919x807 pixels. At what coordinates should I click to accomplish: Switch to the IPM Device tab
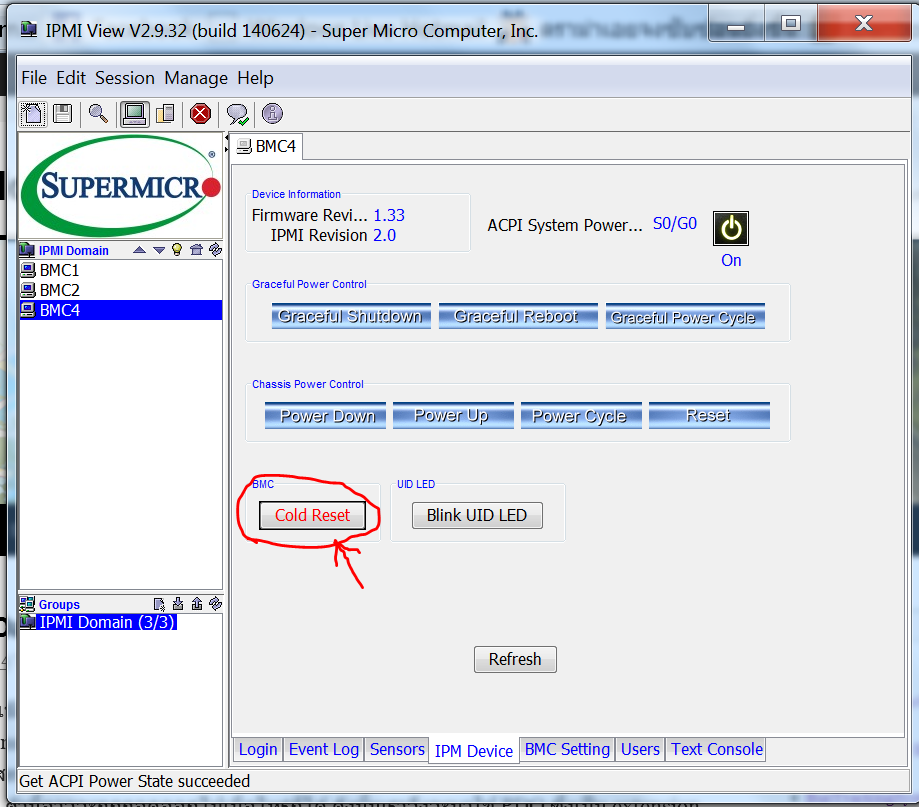point(474,751)
